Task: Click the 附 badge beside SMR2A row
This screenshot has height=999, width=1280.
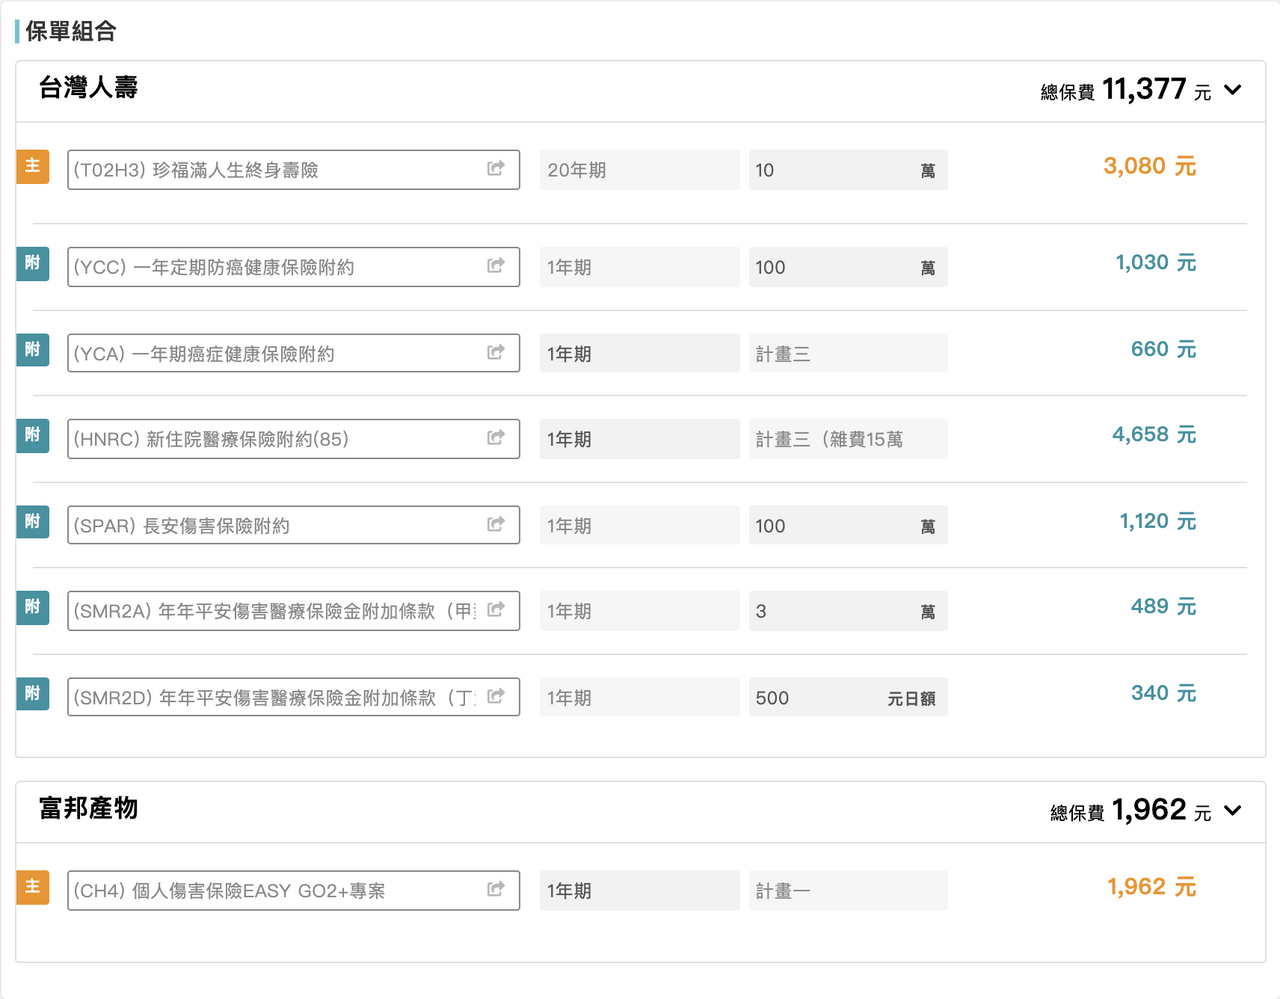Action: tap(33, 607)
